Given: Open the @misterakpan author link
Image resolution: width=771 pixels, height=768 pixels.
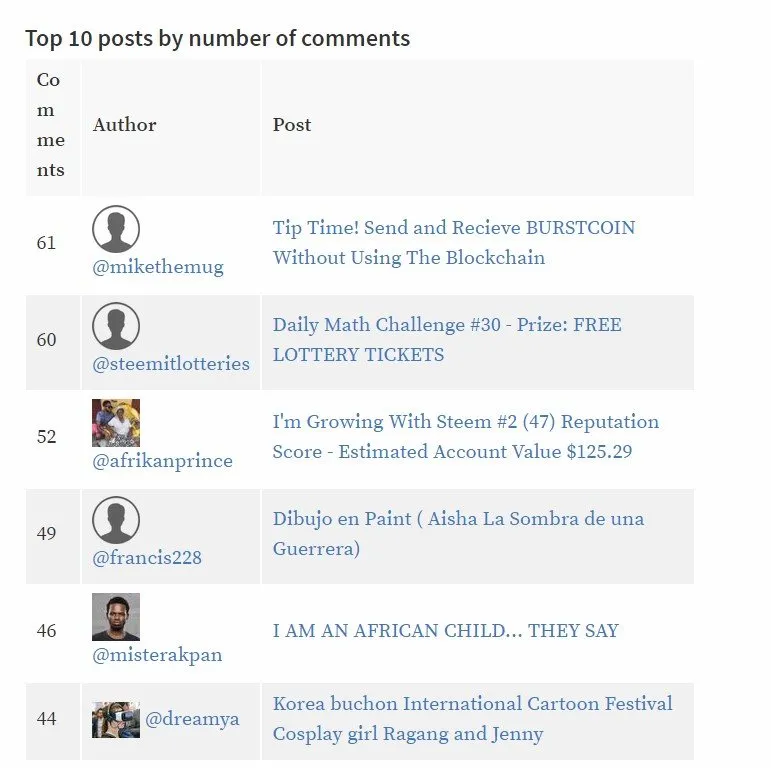Looking at the screenshot, I should 157,655.
